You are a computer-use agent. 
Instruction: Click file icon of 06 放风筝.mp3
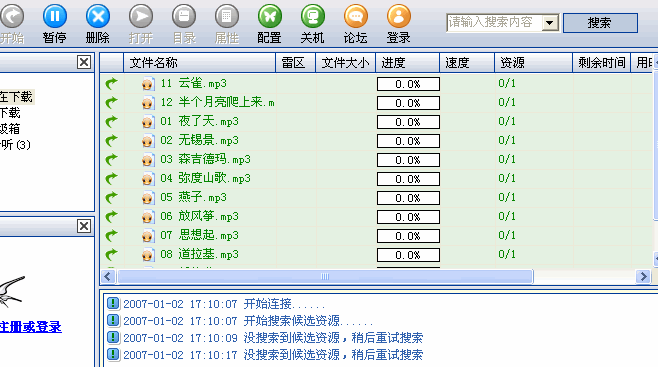click(x=147, y=216)
